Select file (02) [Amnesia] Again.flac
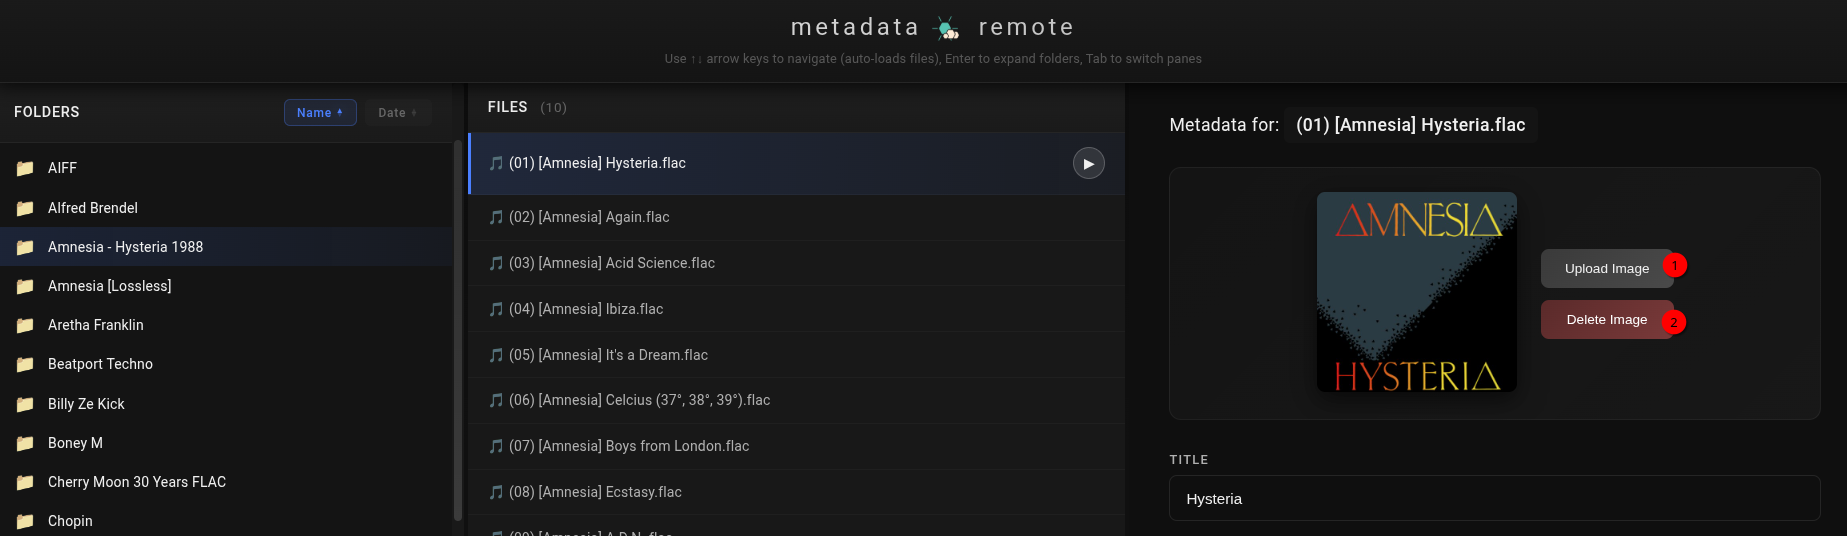Viewport: 1847px width, 536px height. (796, 217)
